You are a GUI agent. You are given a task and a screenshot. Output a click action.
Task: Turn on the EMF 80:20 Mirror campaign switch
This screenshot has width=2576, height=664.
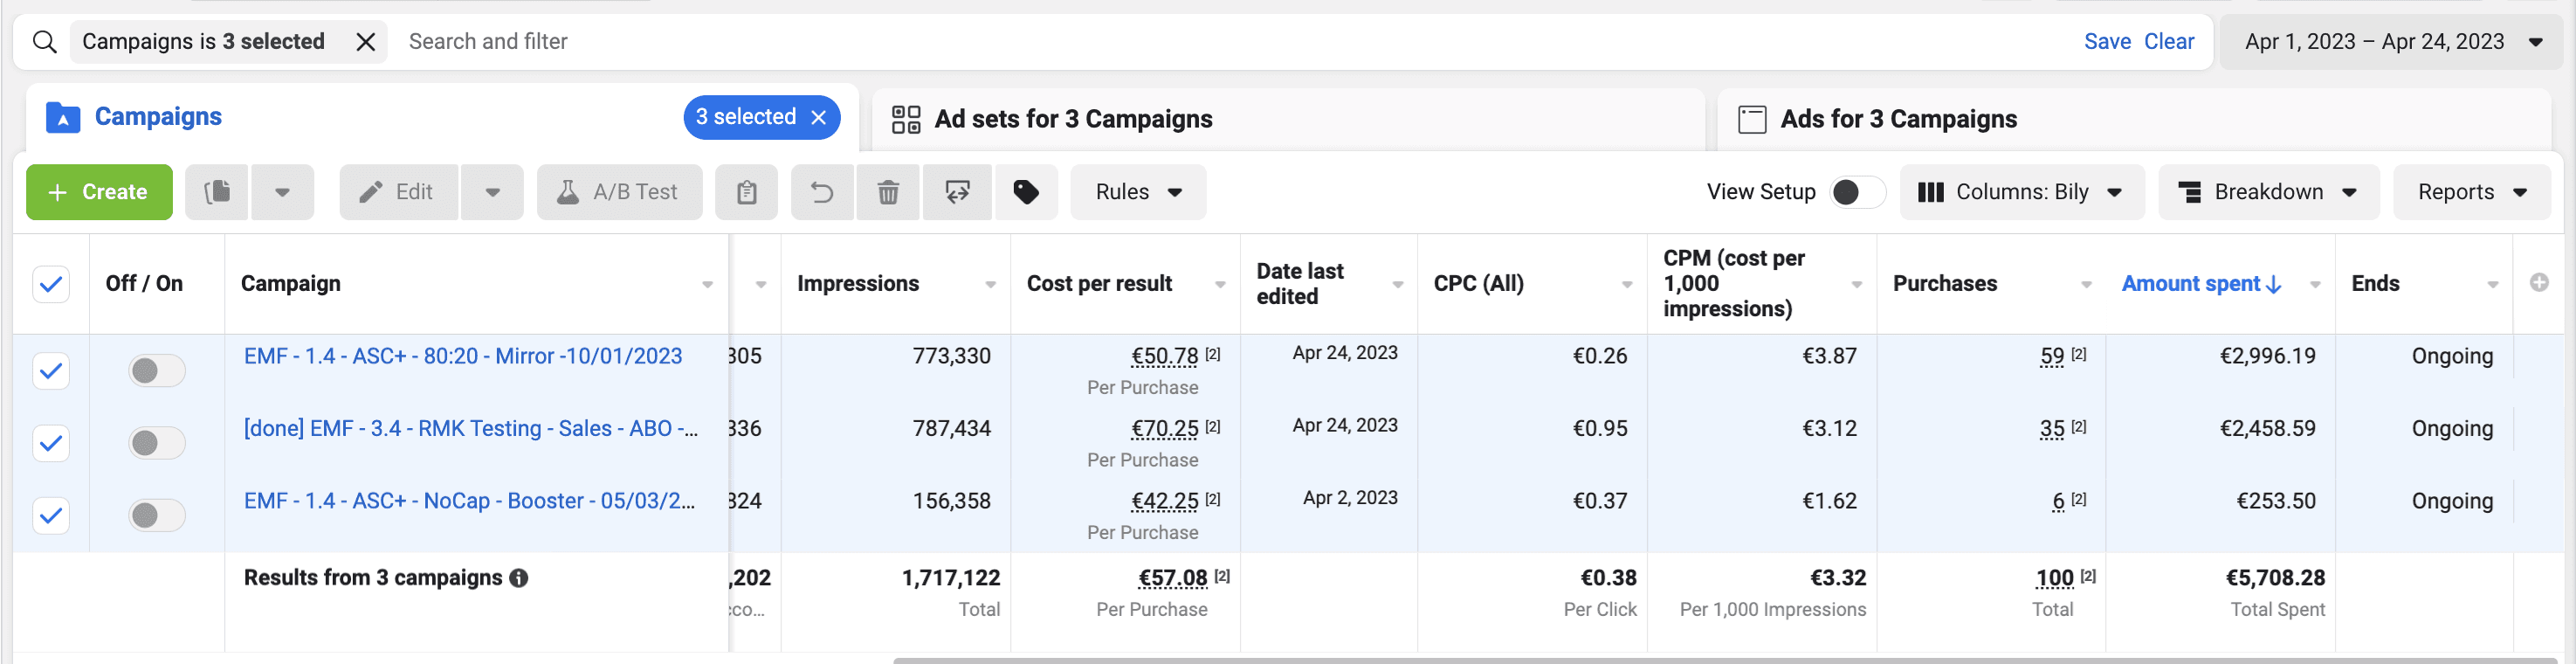tap(157, 371)
